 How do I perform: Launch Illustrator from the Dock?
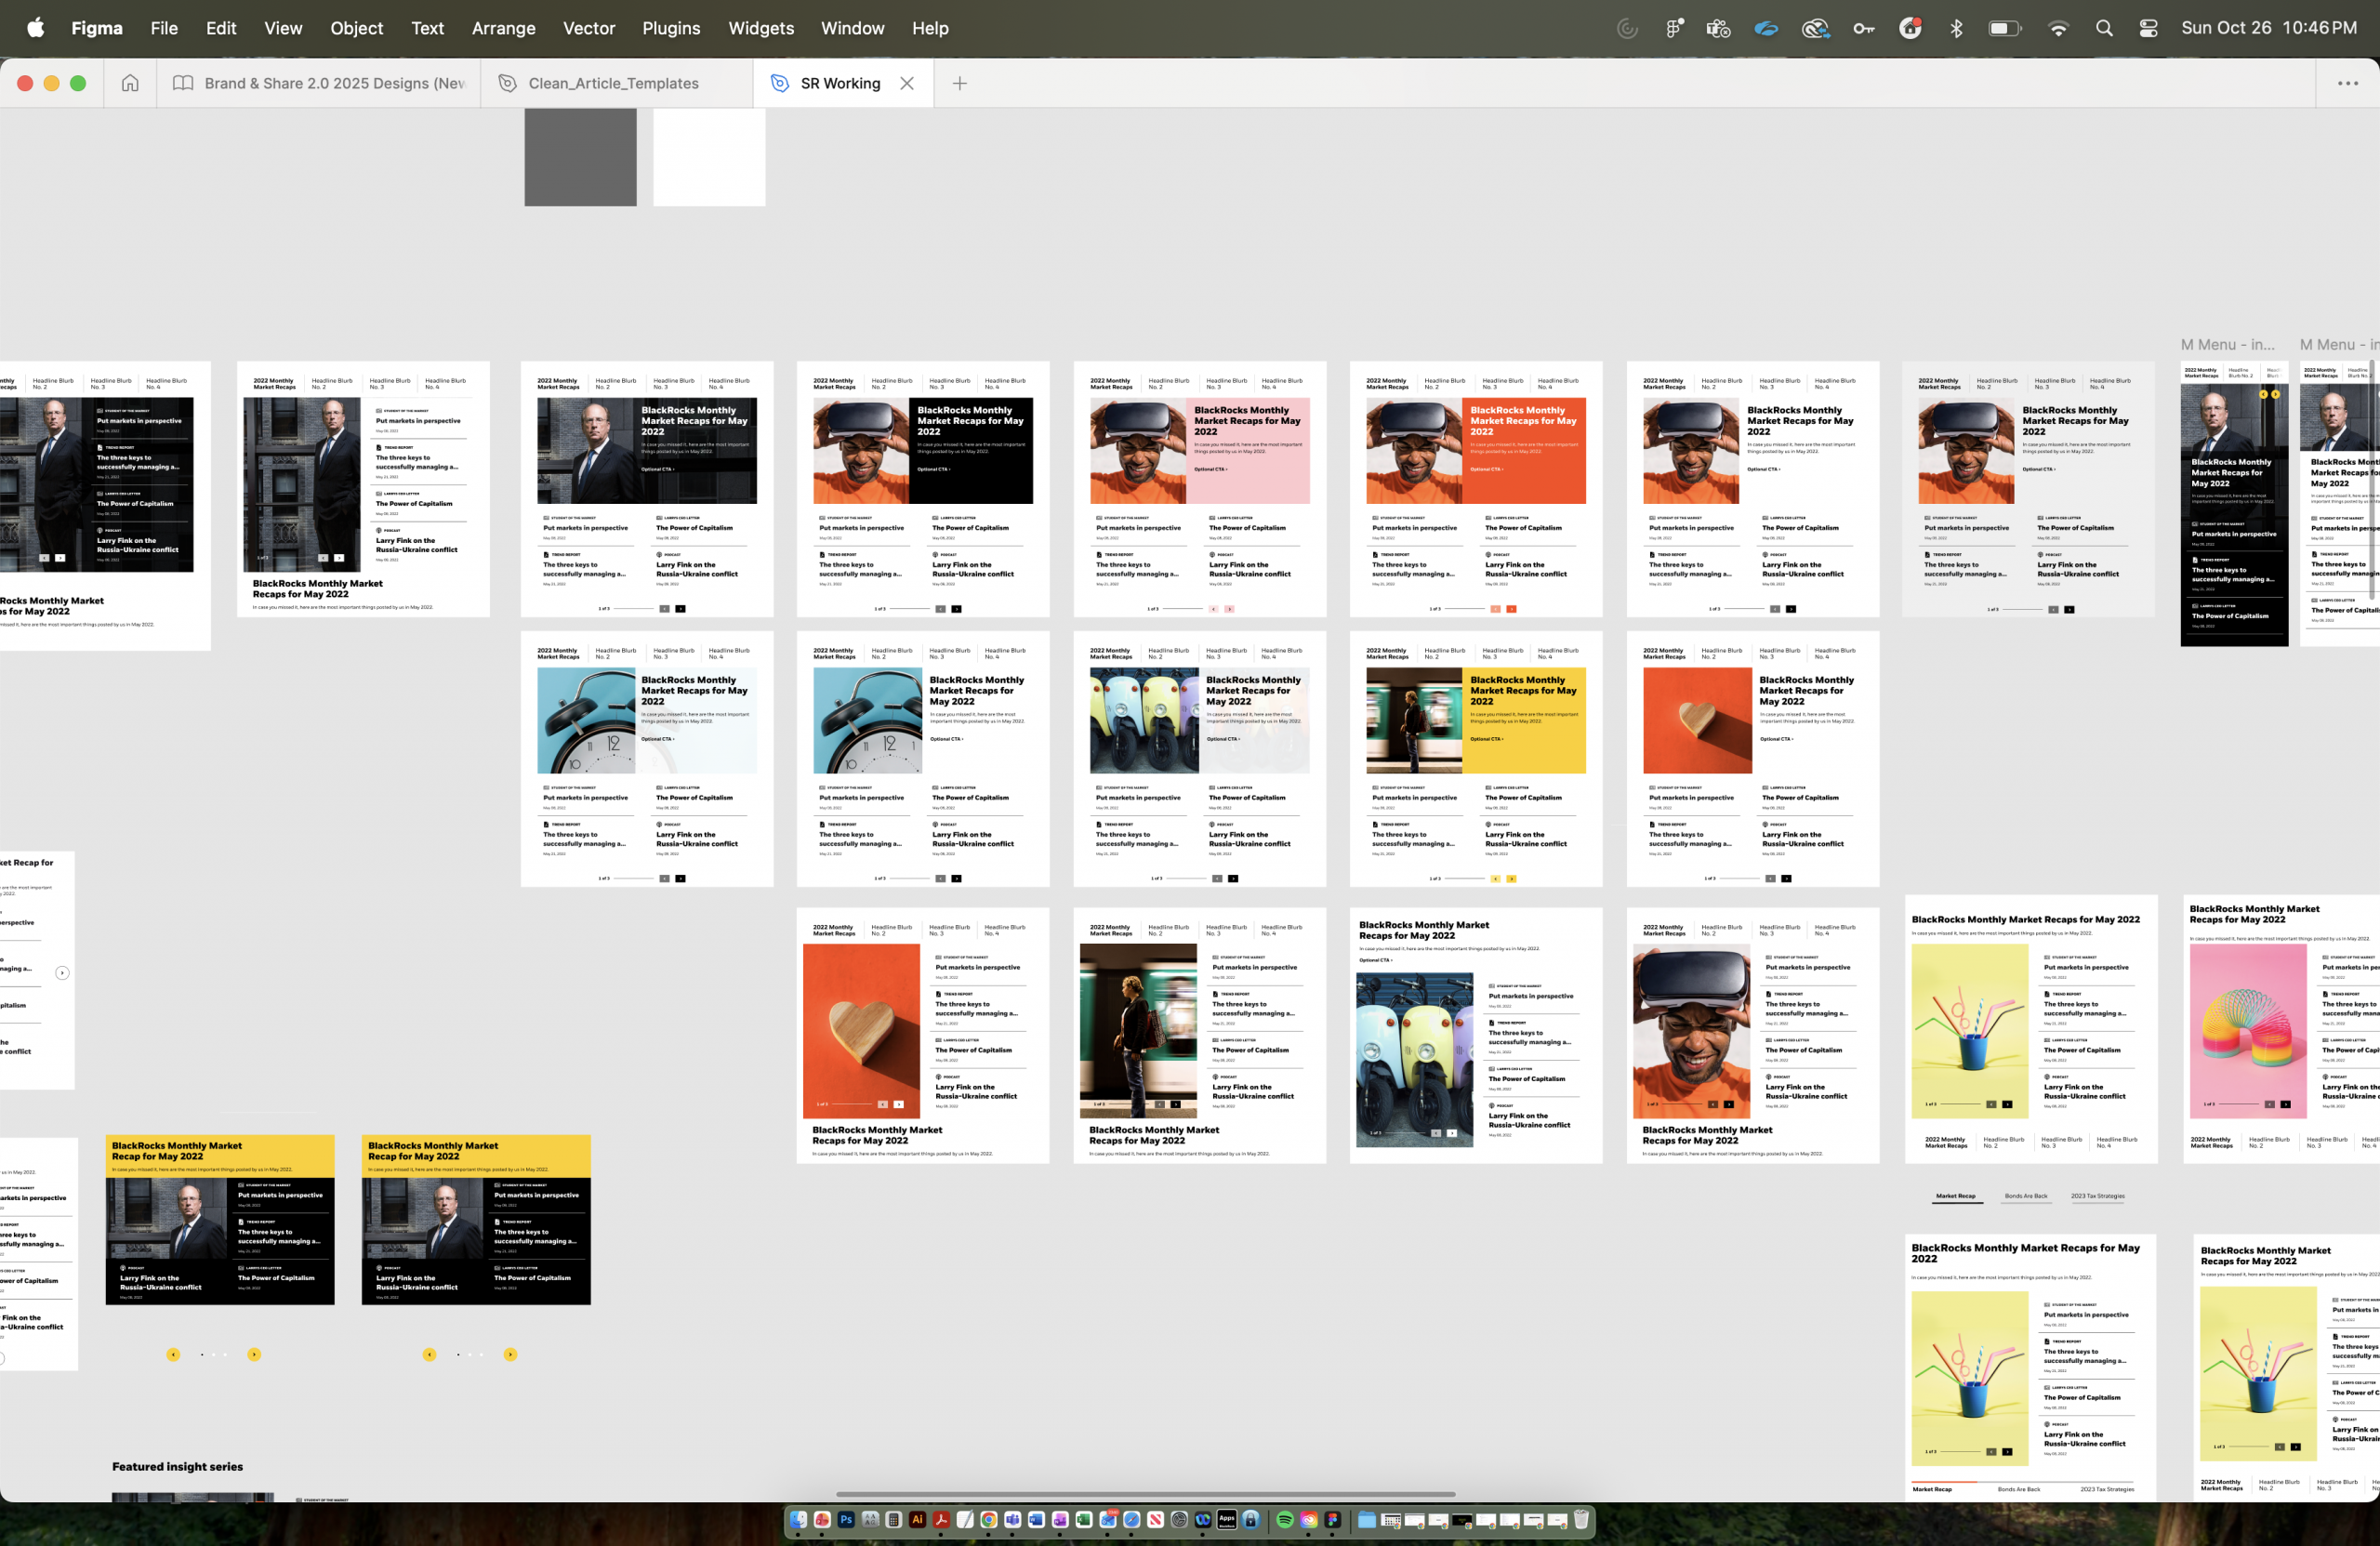[x=918, y=1520]
